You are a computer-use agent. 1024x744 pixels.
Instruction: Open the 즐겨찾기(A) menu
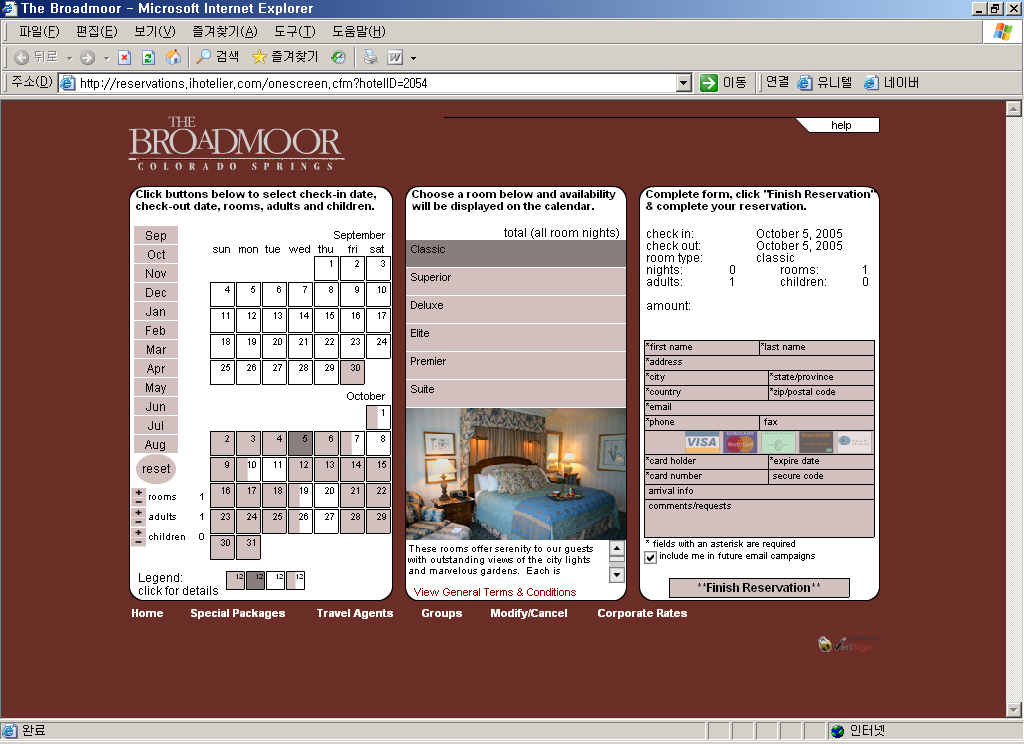click(x=225, y=31)
